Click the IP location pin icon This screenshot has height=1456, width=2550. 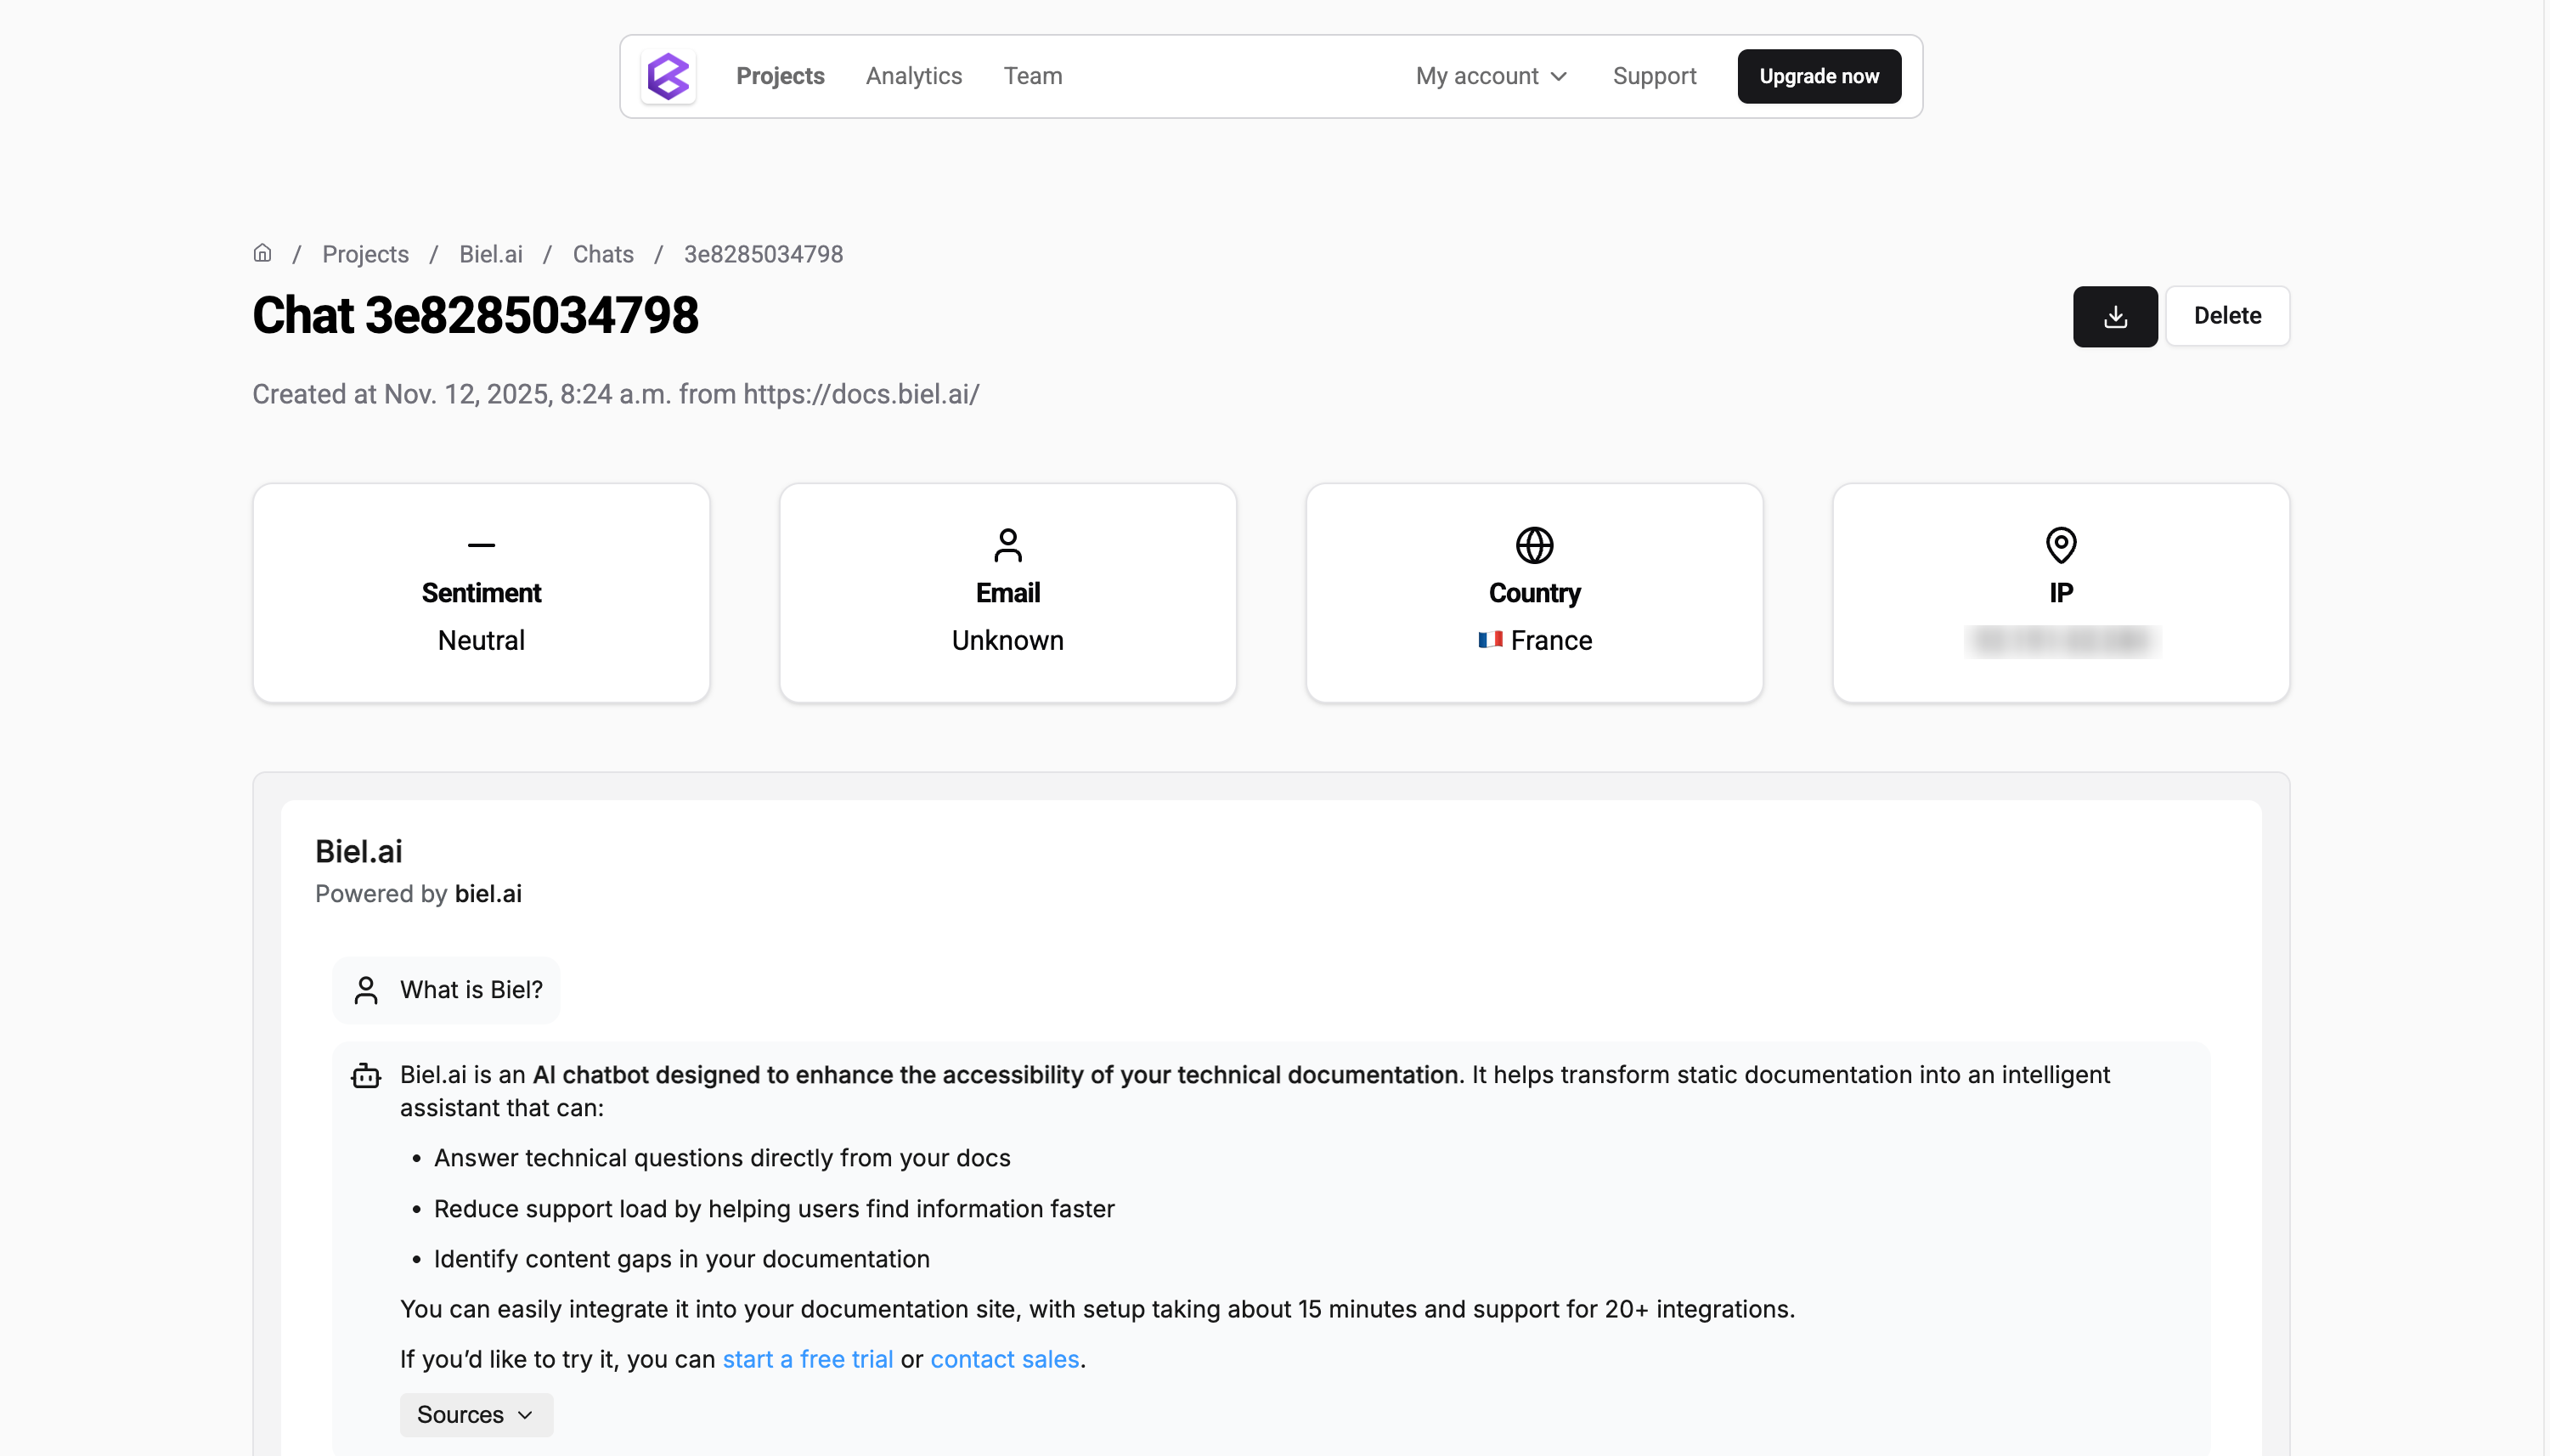coord(2062,545)
